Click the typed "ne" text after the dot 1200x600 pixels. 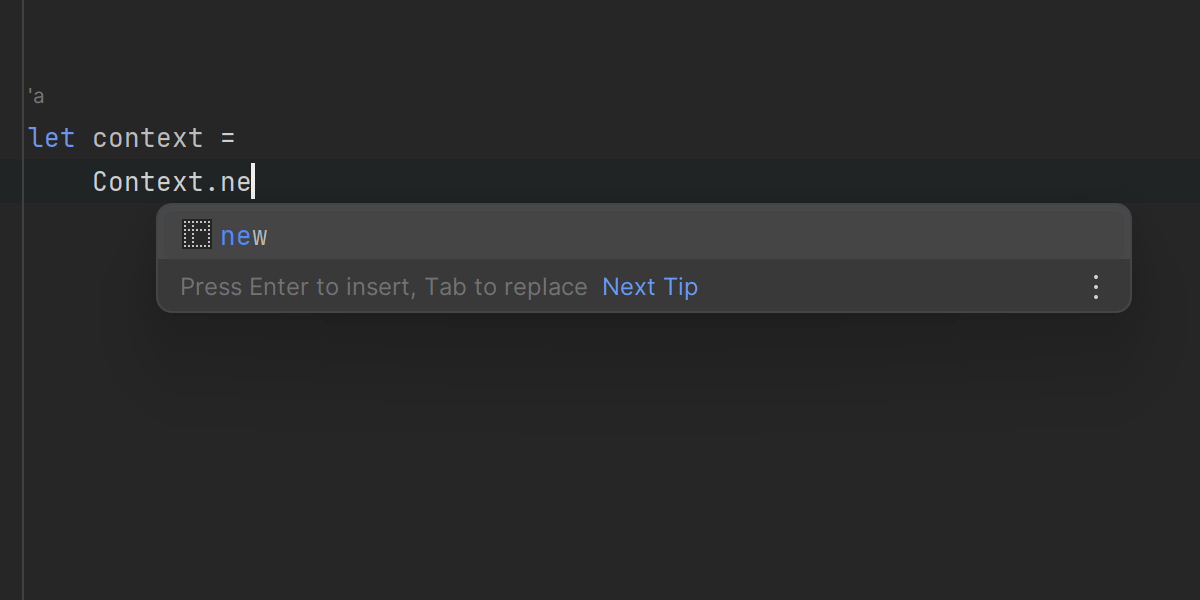(x=236, y=182)
